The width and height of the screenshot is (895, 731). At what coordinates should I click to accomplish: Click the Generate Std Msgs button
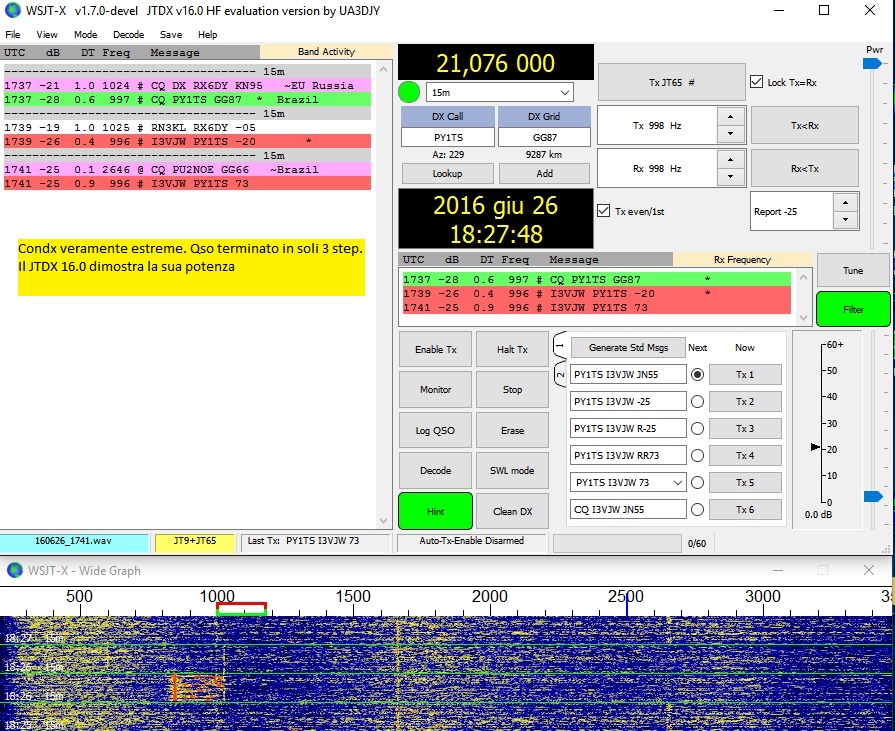pyautogui.click(x=628, y=348)
